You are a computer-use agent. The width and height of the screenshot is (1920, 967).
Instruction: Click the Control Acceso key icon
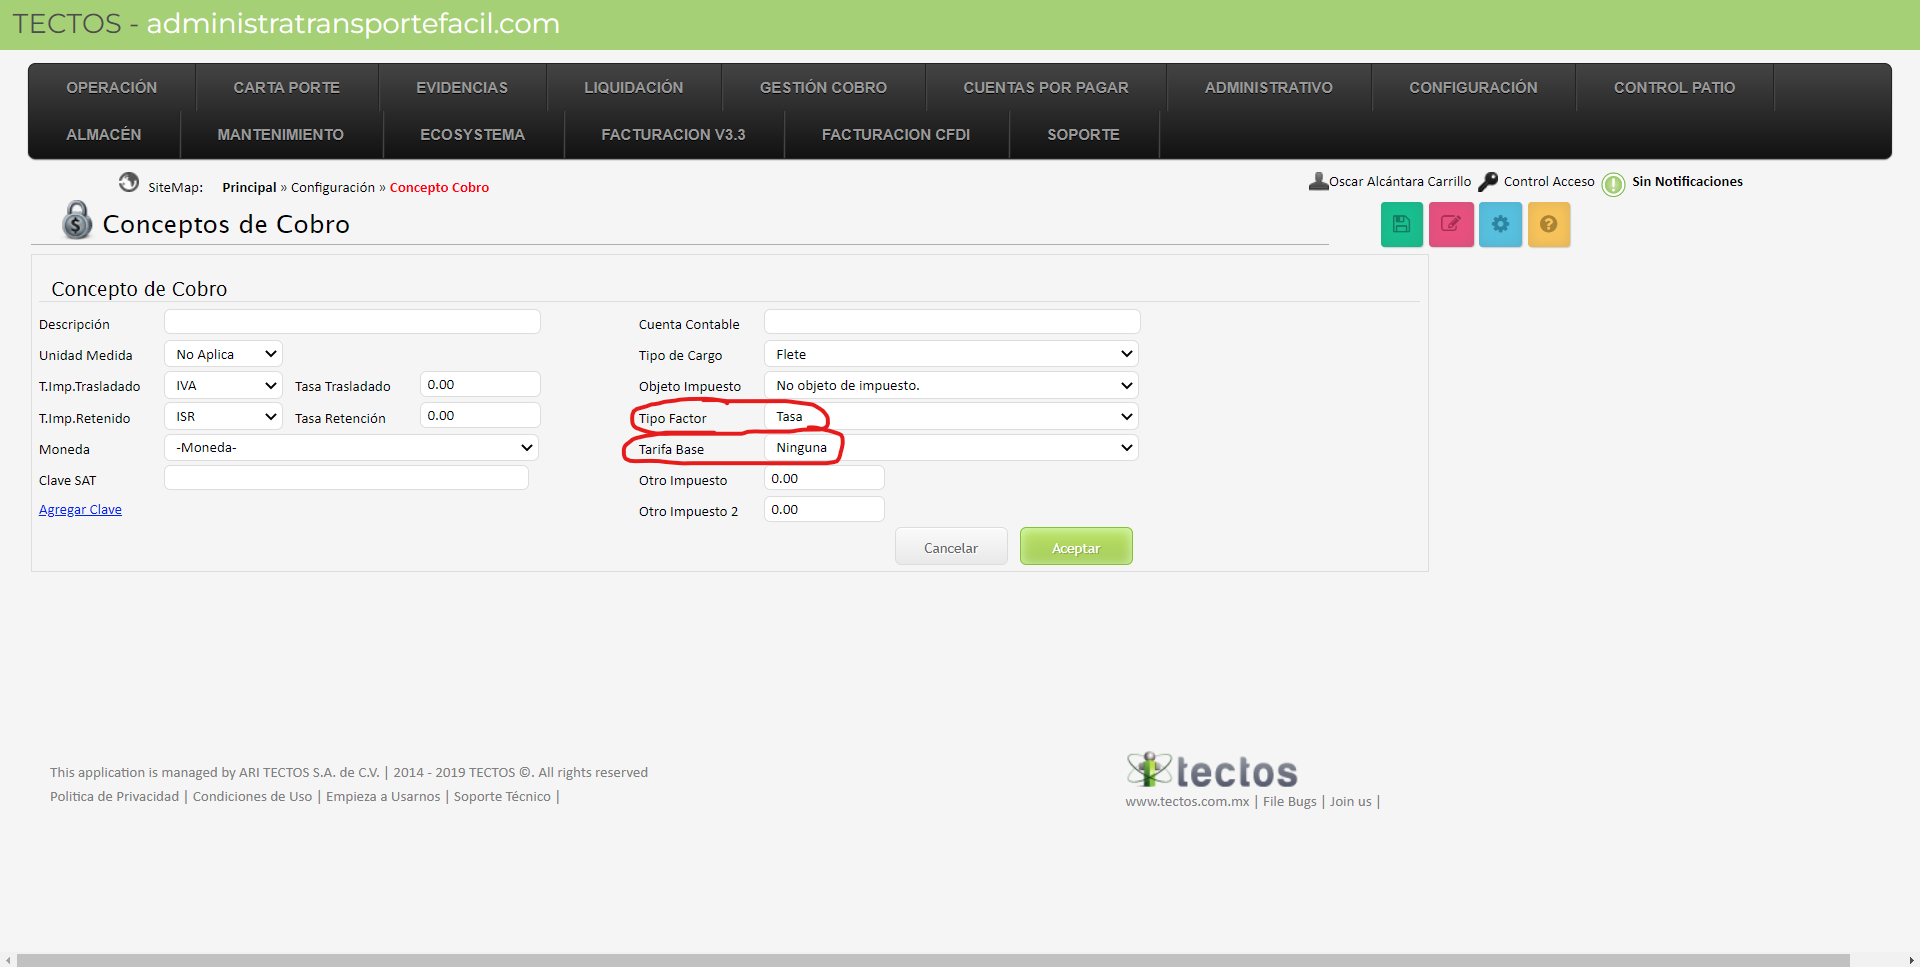[x=1488, y=182]
